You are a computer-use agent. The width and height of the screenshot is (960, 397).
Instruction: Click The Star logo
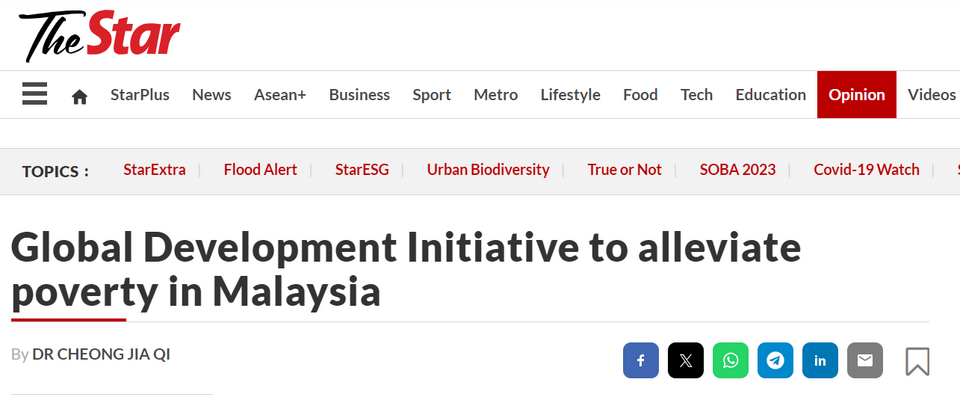coord(99,36)
